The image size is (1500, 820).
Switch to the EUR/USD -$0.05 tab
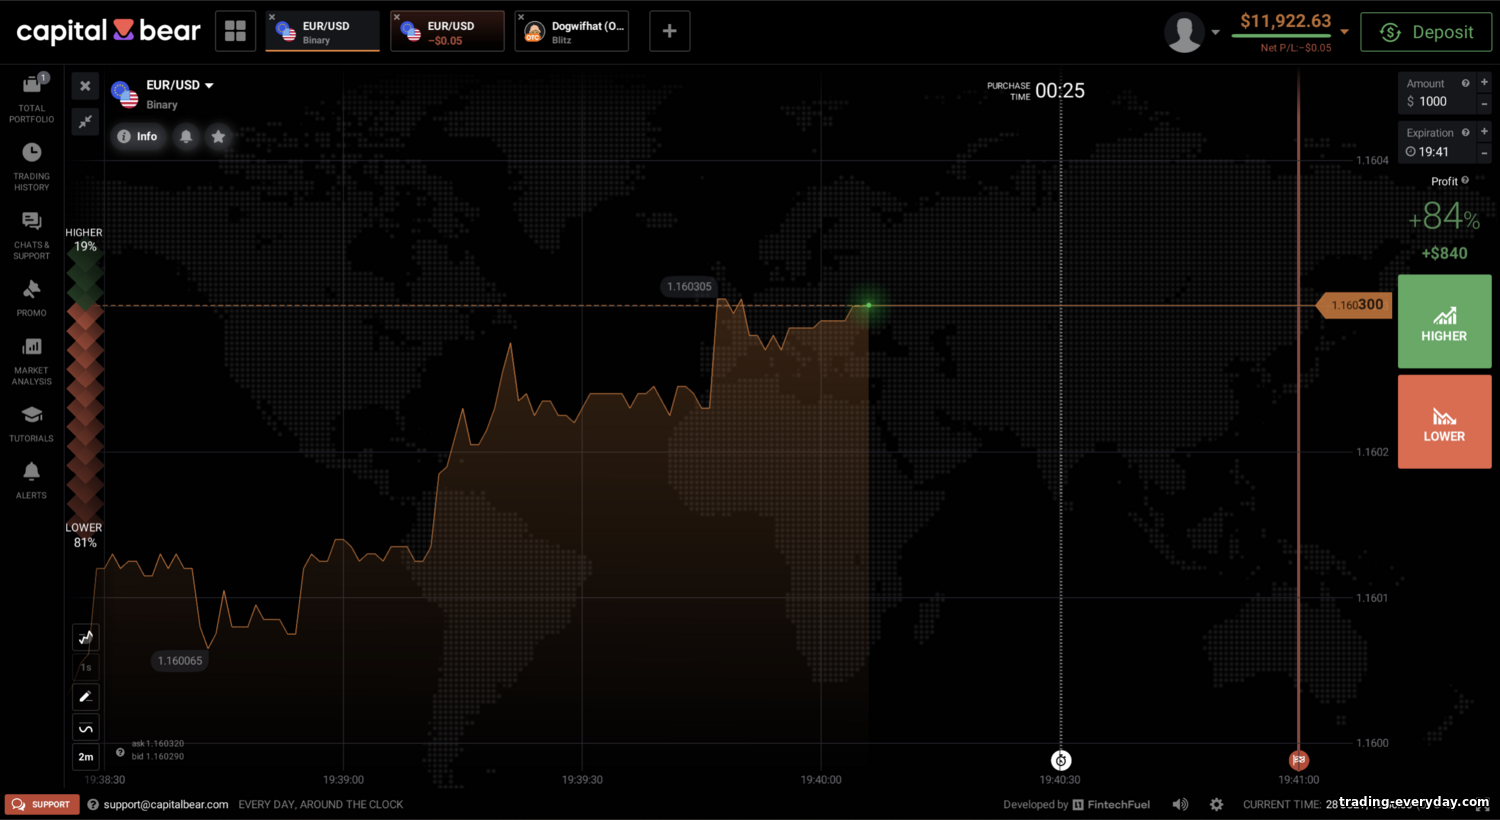[x=447, y=31]
